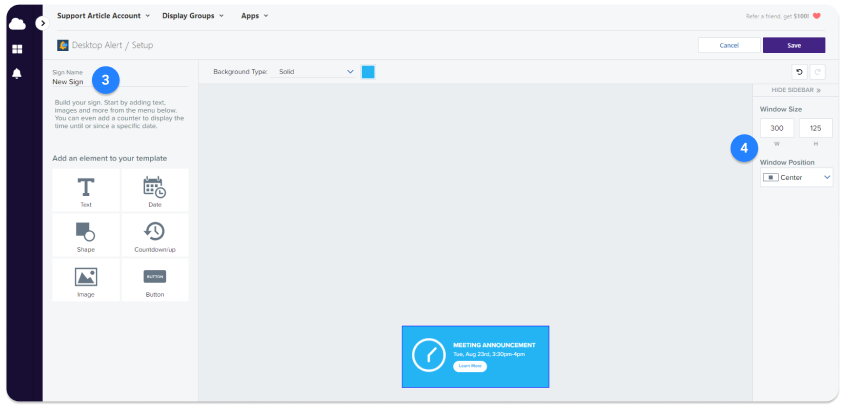Image resolution: width=849 pixels, height=411 pixels.
Task: Click the redo icon
Action: click(x=818, y=72)
